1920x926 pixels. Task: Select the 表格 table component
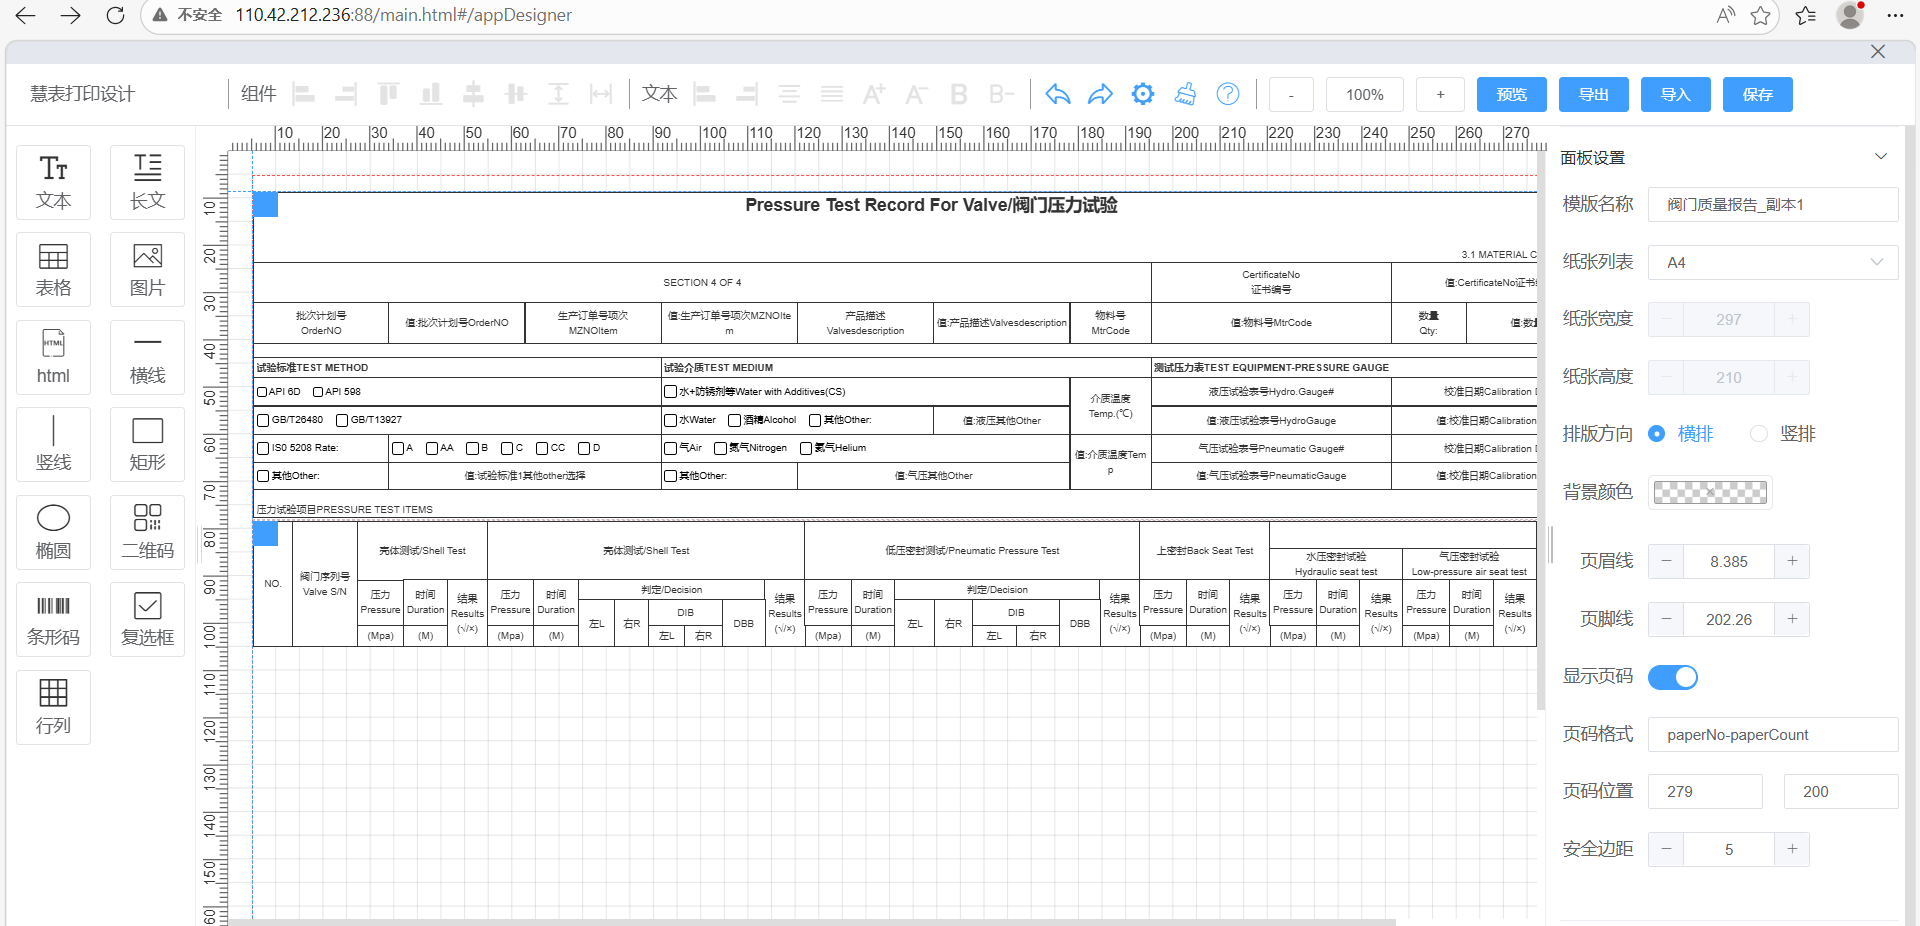53,269
